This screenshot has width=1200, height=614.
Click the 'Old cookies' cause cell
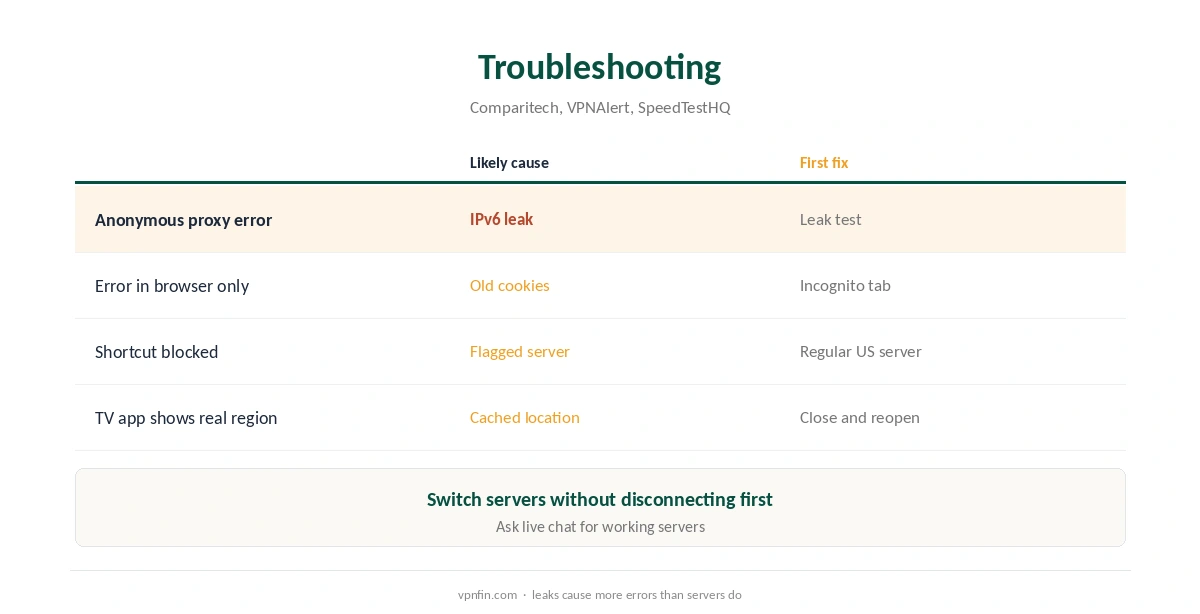(510, 285)
